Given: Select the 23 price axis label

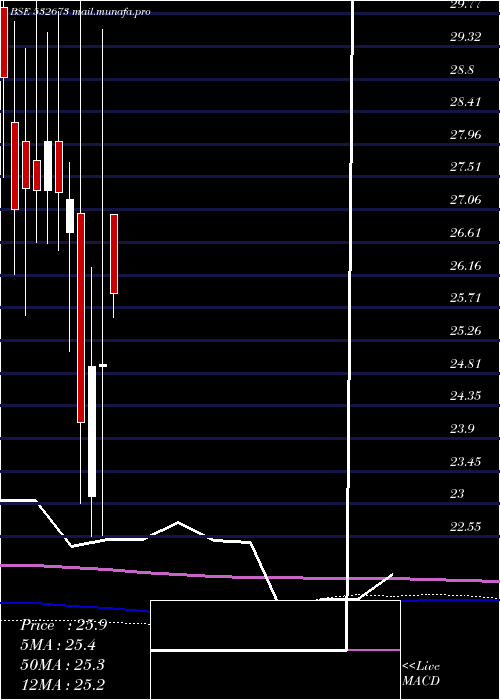Looking at the screenshot, I should (x=457, y=494).
